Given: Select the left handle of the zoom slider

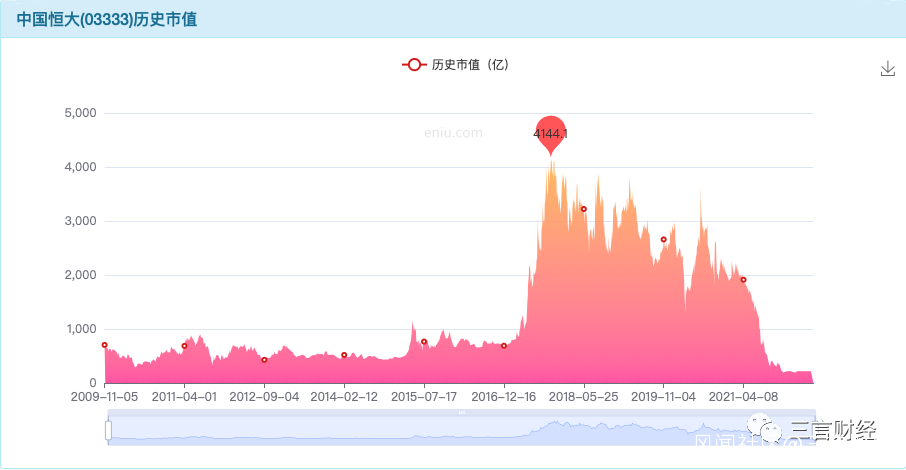Looking at the screenshot, I should 108,430.
